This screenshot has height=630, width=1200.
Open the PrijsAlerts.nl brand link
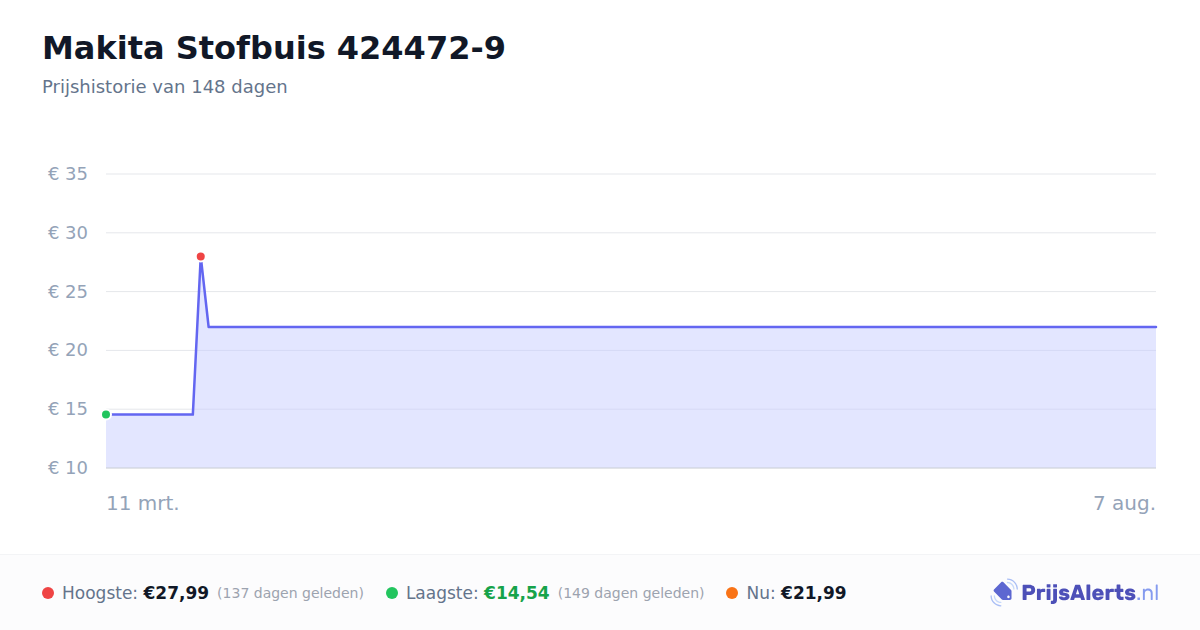(x=1075, y=593)
